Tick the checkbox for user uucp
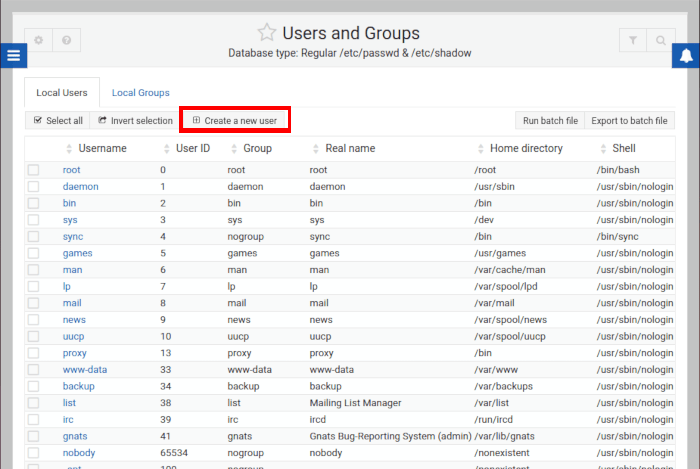The width and height of the screenshot is (700, 469). 33,336
